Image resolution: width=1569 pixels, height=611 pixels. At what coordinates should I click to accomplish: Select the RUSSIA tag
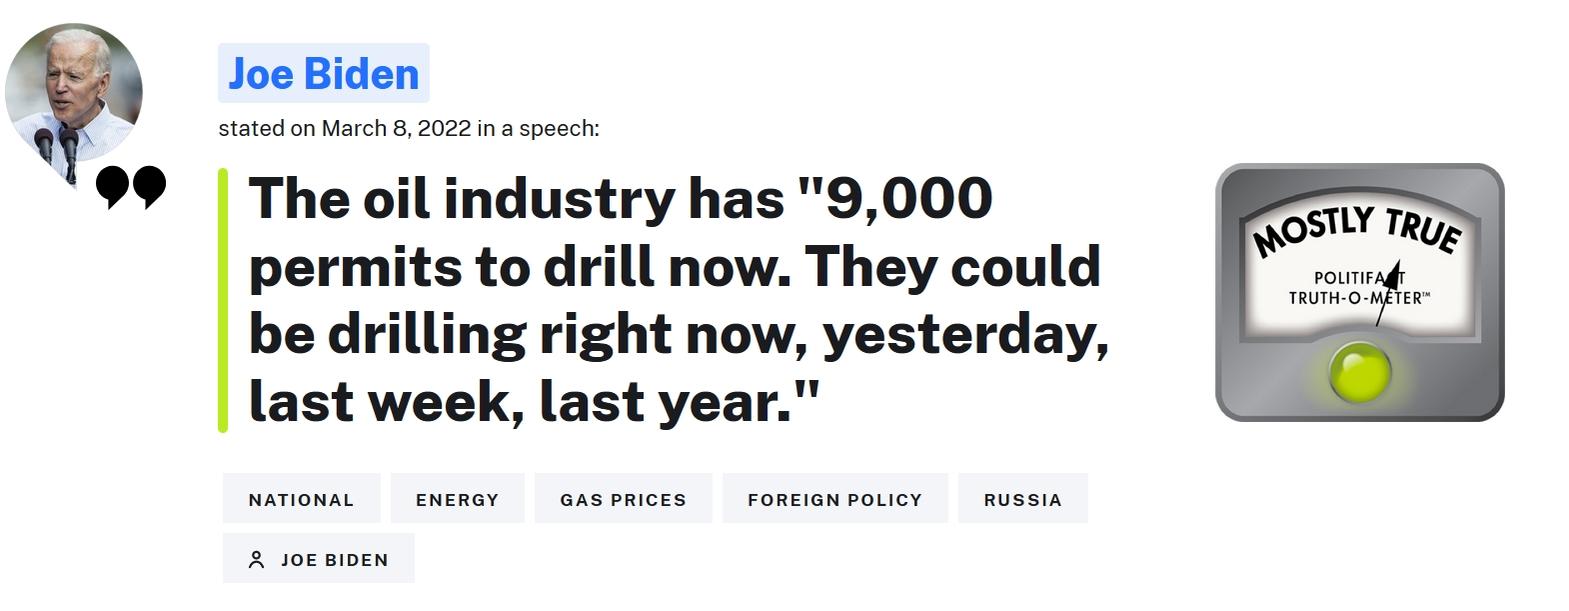pos(1022,499)
